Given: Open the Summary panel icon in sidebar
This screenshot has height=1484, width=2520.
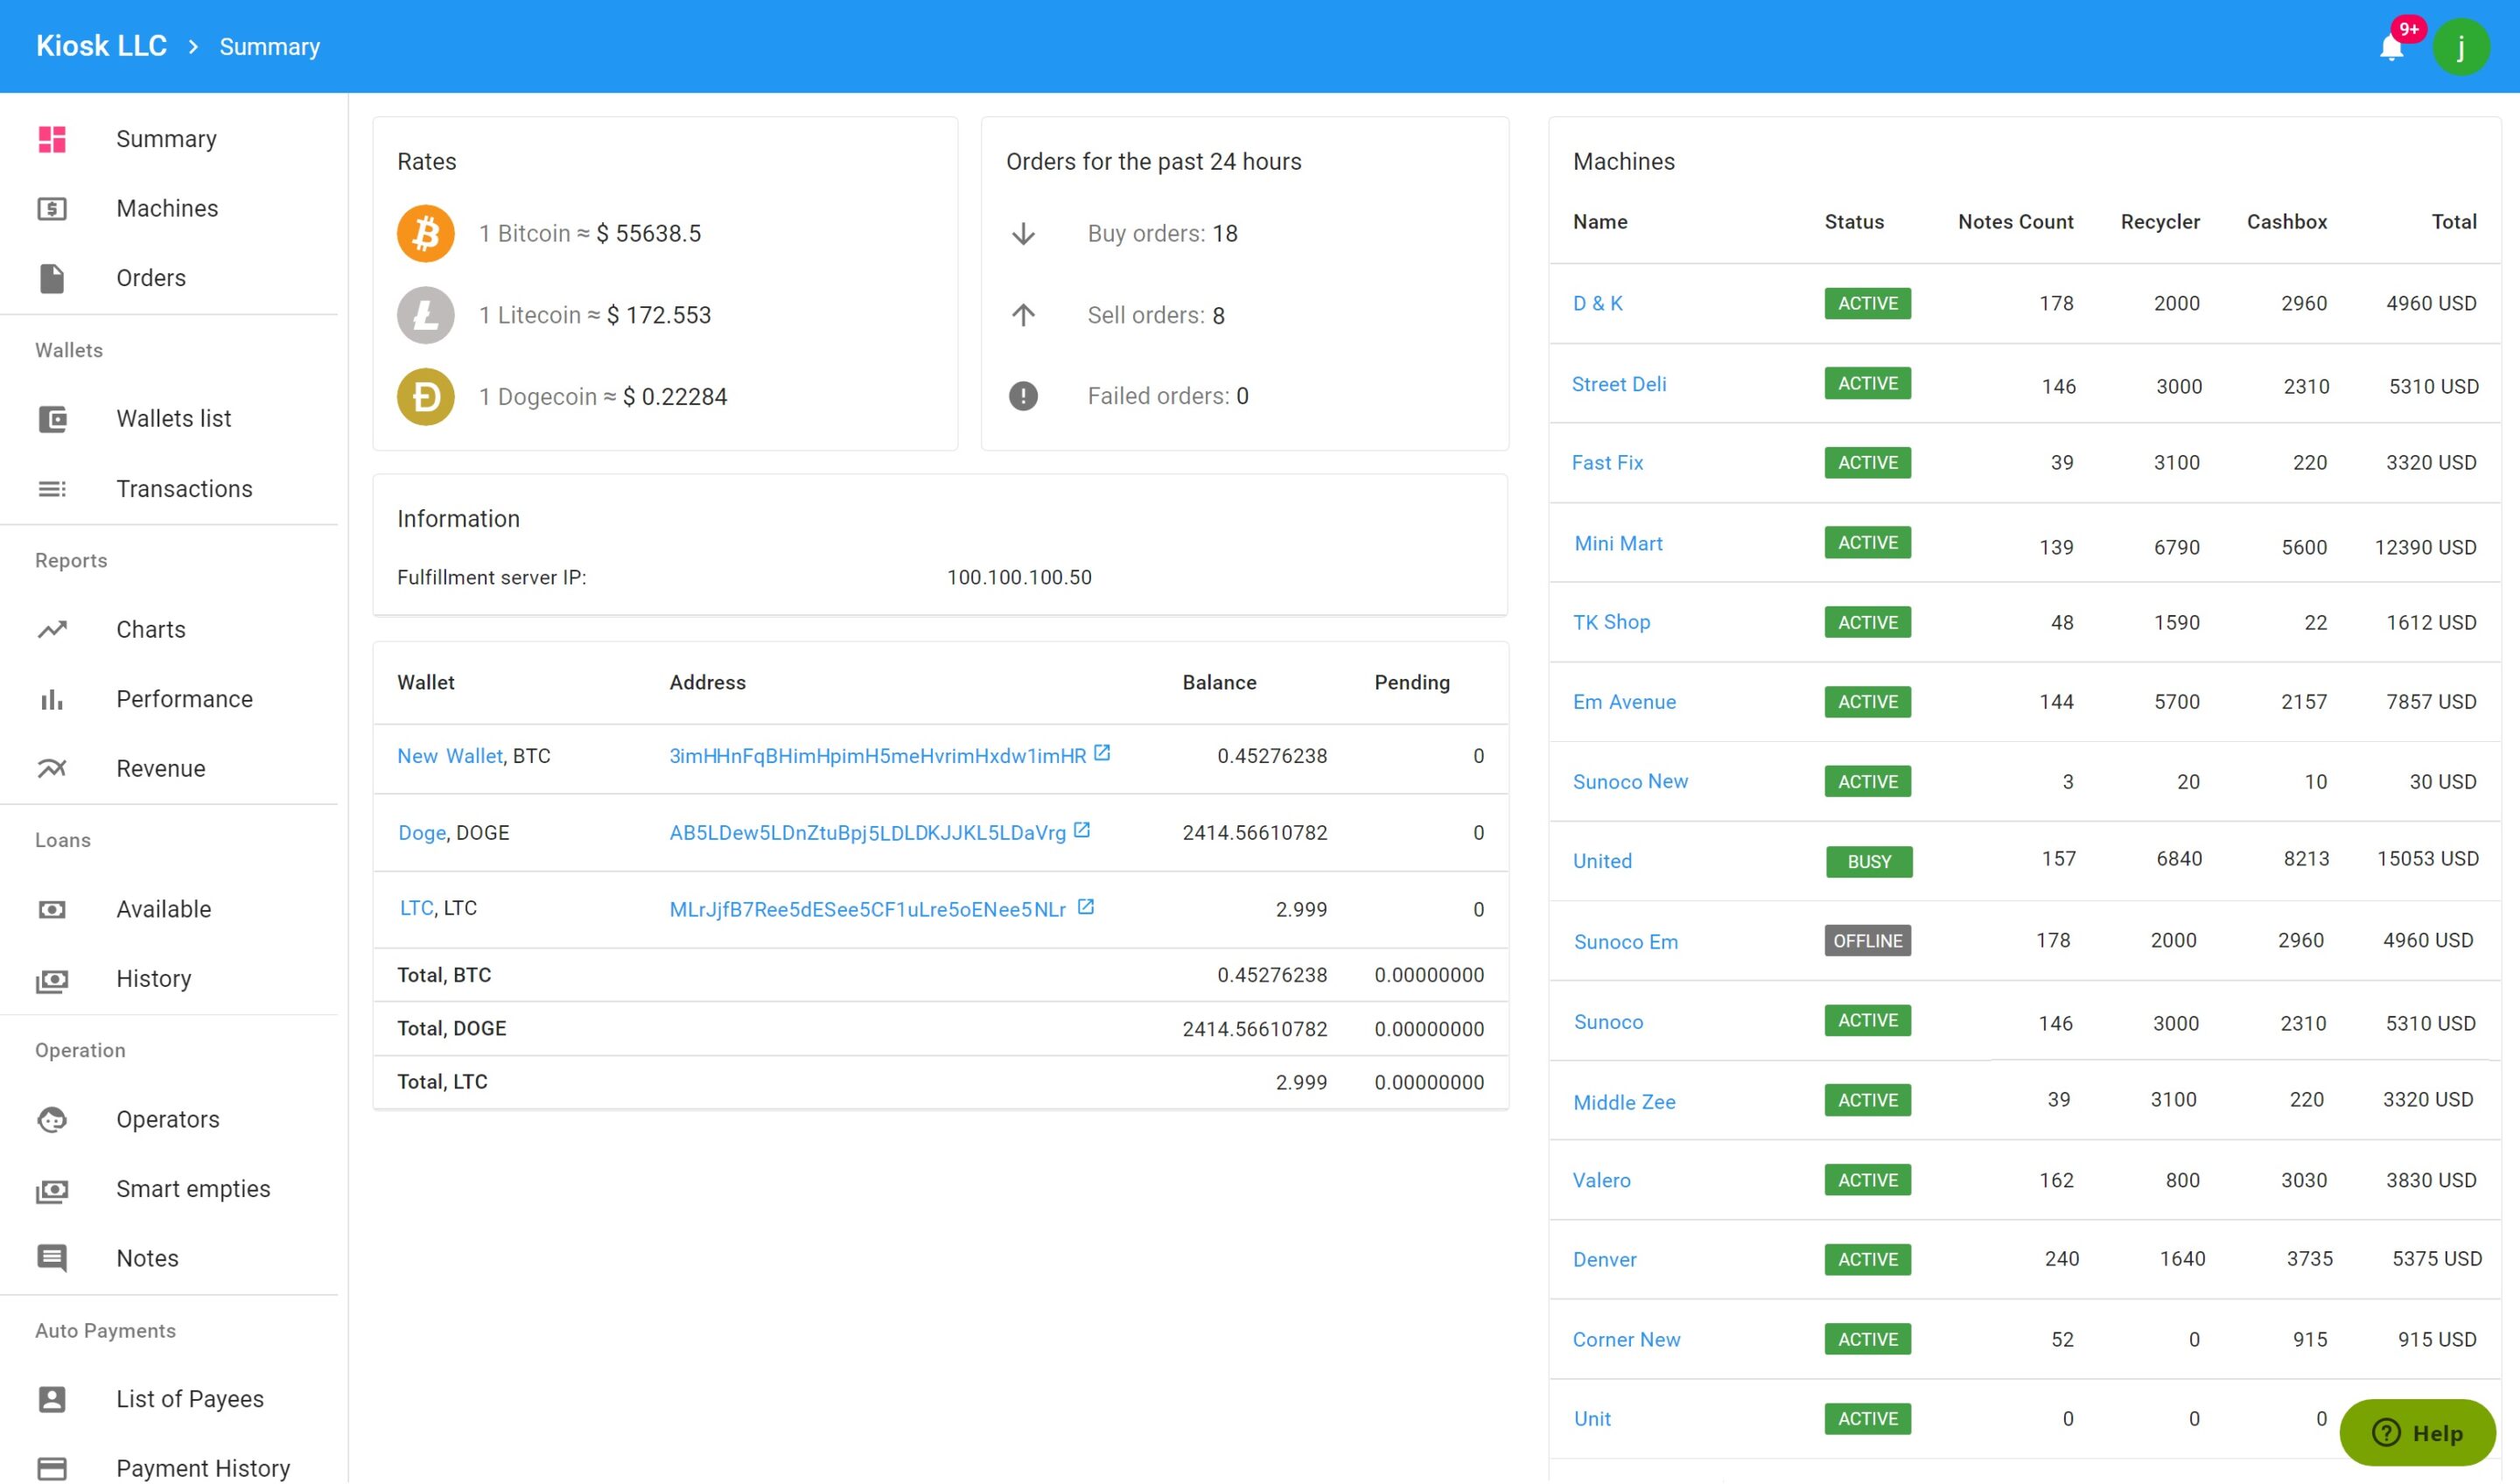Looking at the screenshot, I should click(52, 140).
